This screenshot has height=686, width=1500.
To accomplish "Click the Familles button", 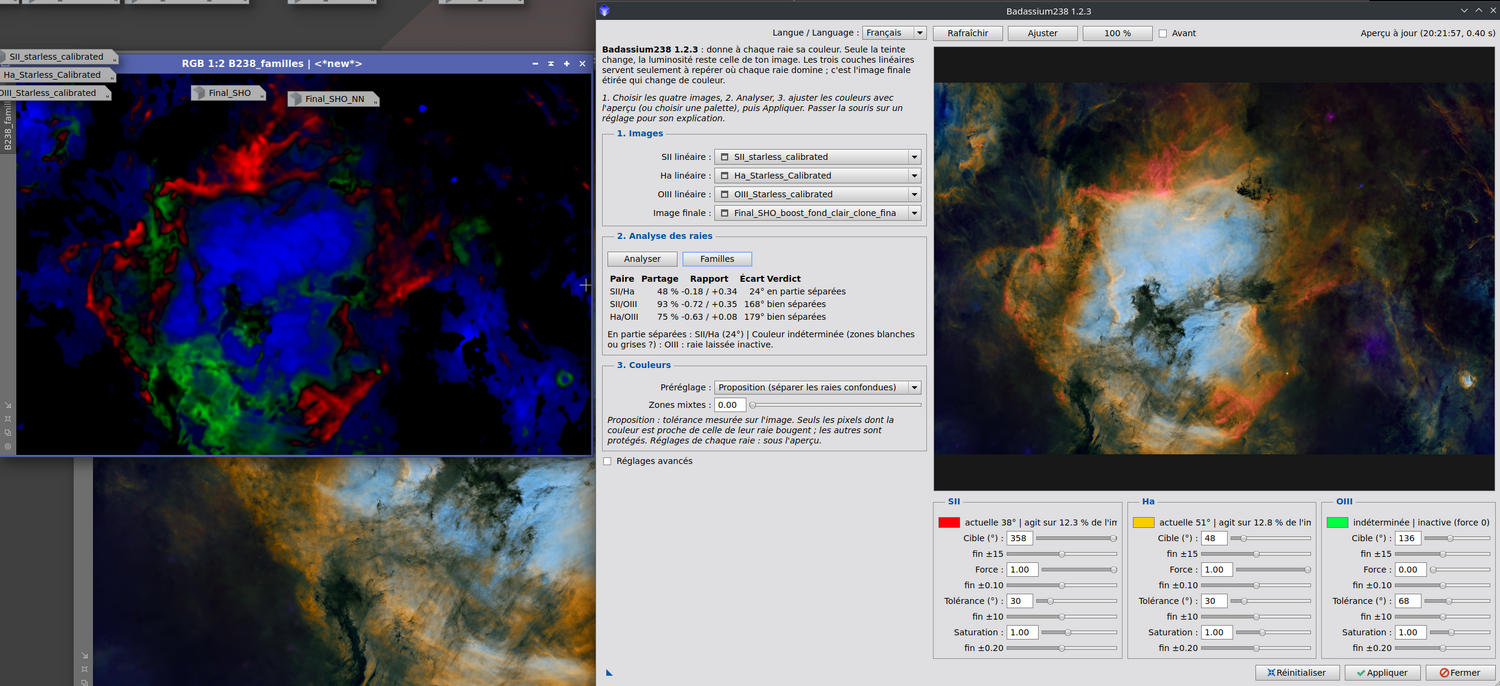I will click(717, 259).
